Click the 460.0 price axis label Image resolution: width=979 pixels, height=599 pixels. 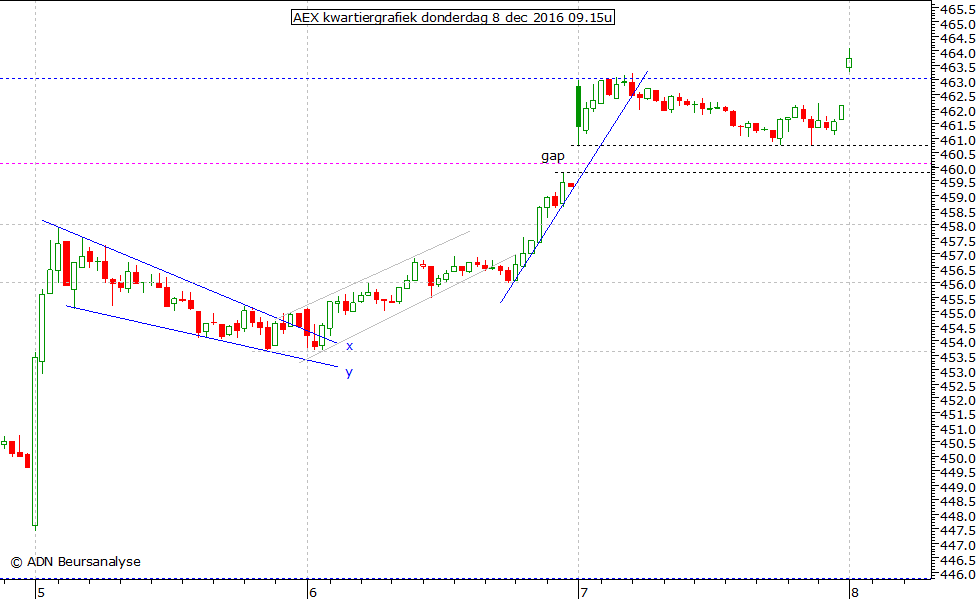click(x=957, y=169)
